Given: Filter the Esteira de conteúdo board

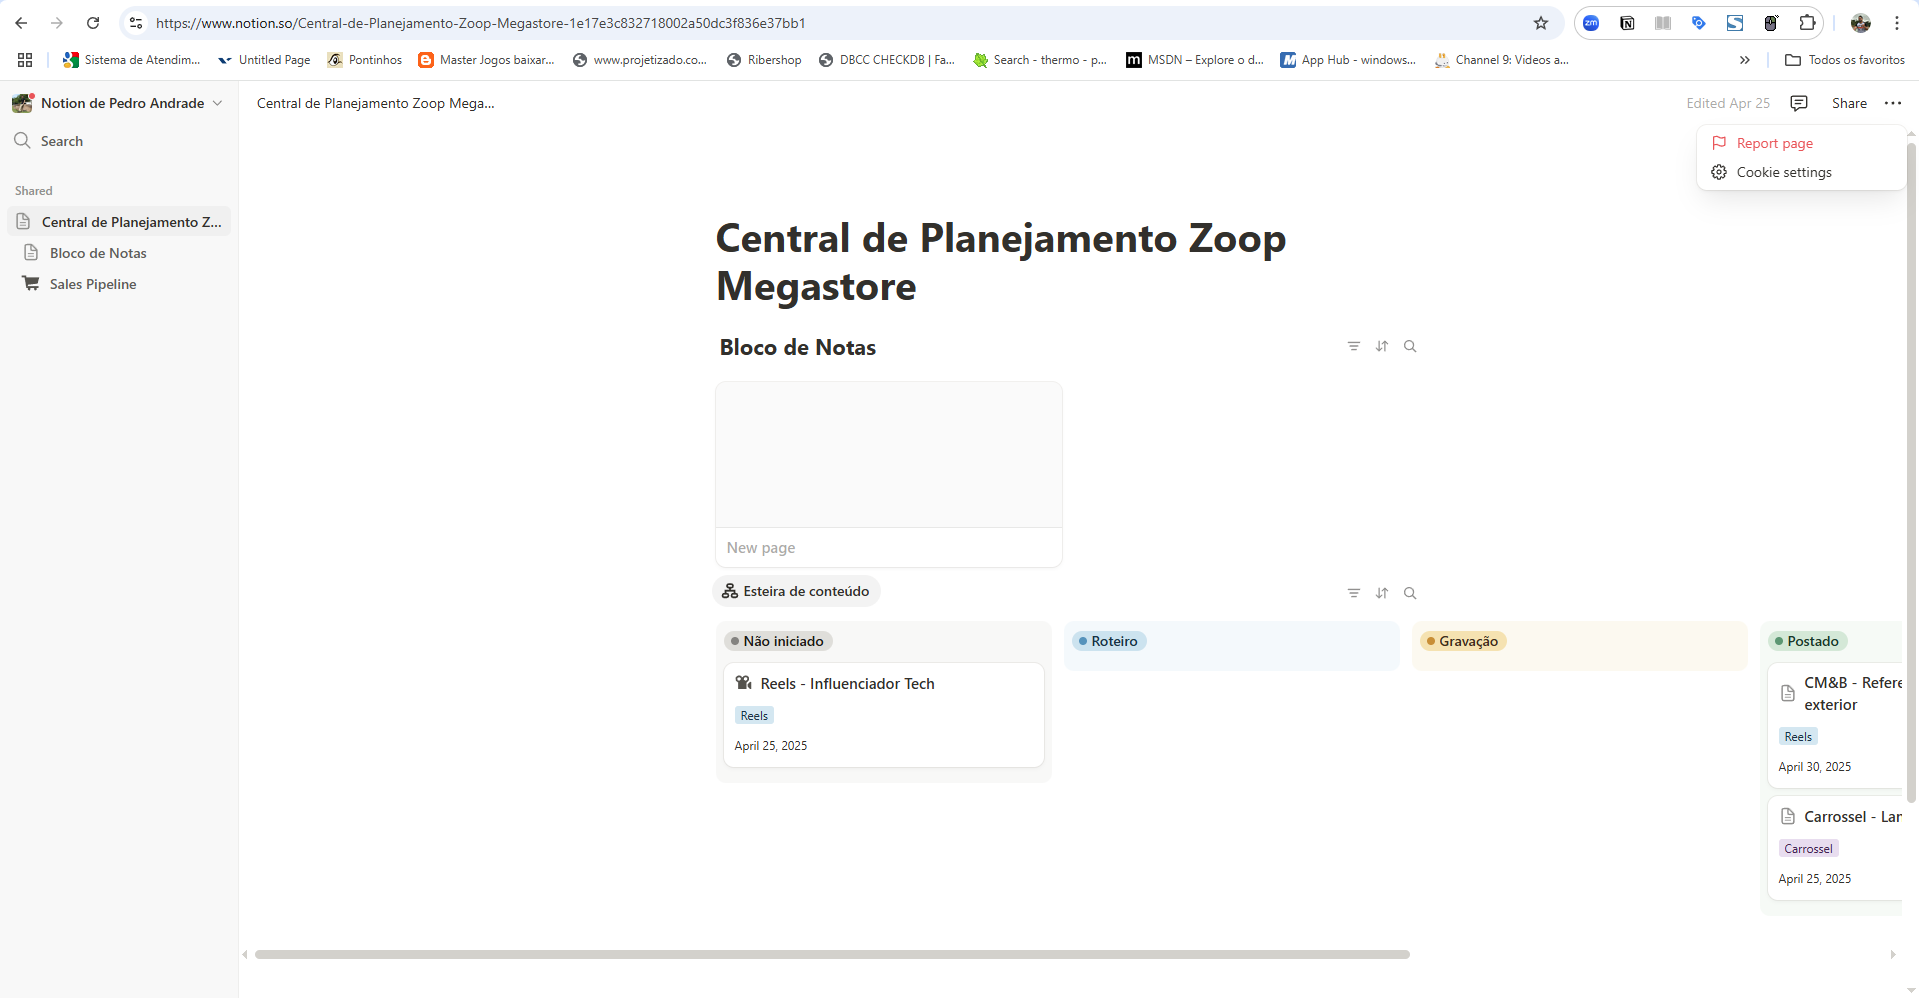Looking at the screenshot, I should tap(1354, 593).
